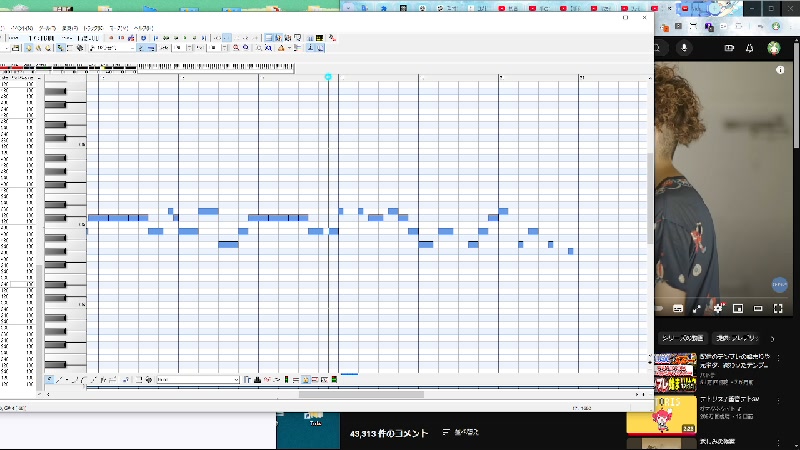Open YouTube notifications bell
The image size is (800, 450).
pos(749,48)
